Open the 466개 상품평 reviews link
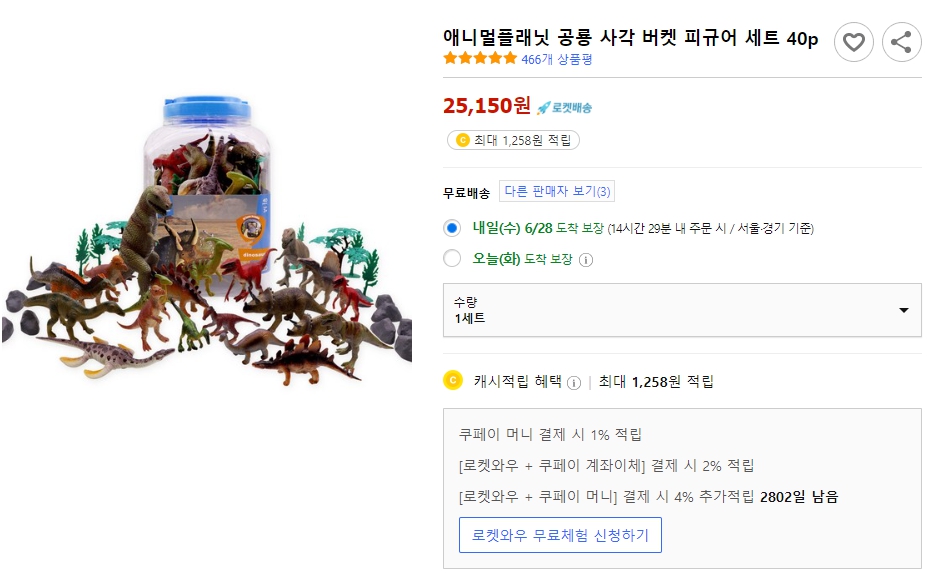This screenshot has width=927, height=573. click(557, 59)
